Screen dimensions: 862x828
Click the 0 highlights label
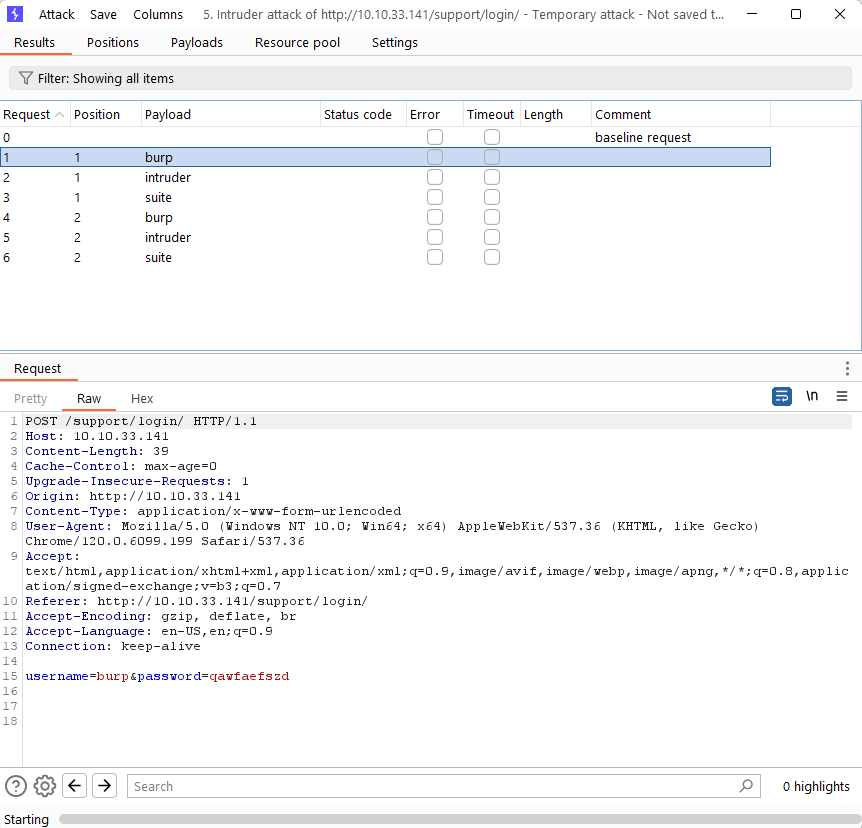click(x=816, y=786)
